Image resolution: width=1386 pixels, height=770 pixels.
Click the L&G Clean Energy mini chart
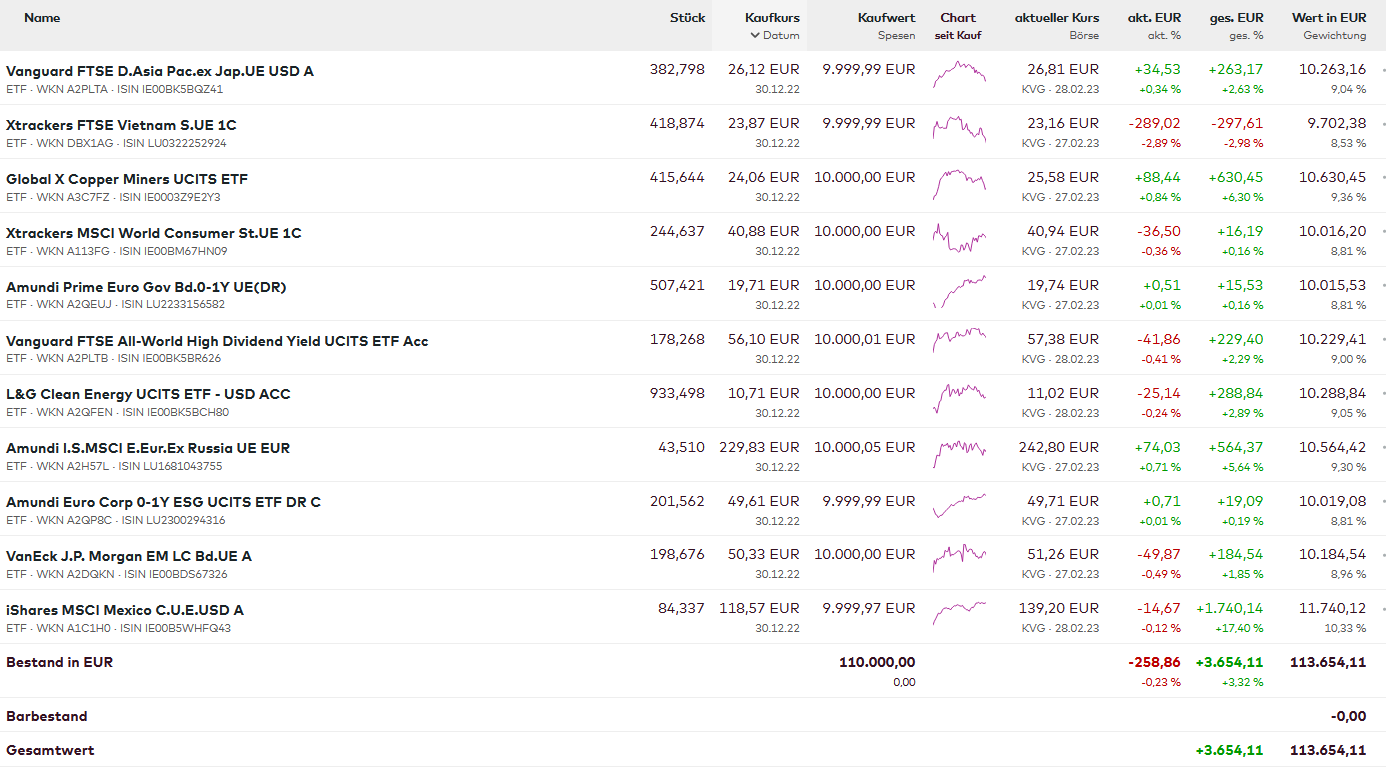pos(959,399)
